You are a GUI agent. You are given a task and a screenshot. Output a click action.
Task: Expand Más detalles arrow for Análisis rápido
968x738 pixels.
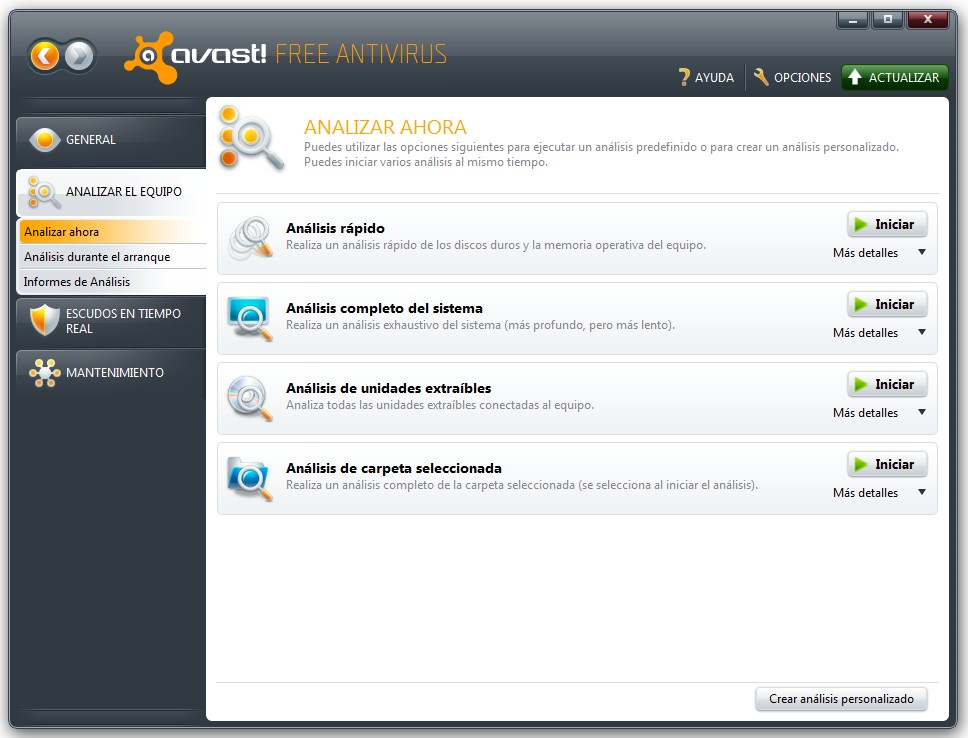[x=922, y=252]
